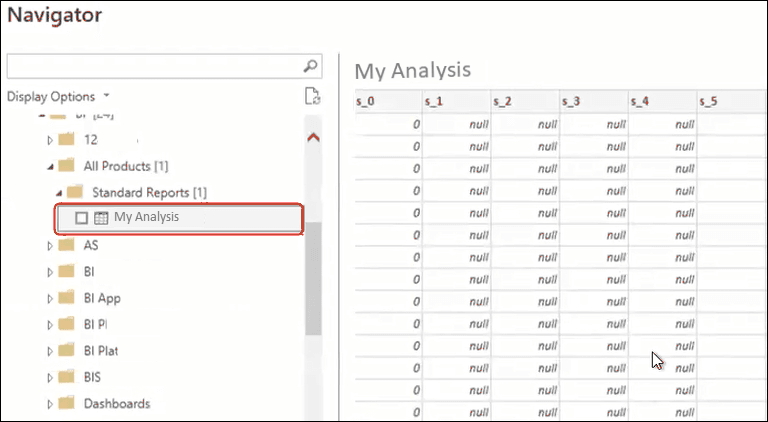This screenshot has width=768, height=422.
Task: Click the folder icon next to 12
Action: (x=66, y=140)
